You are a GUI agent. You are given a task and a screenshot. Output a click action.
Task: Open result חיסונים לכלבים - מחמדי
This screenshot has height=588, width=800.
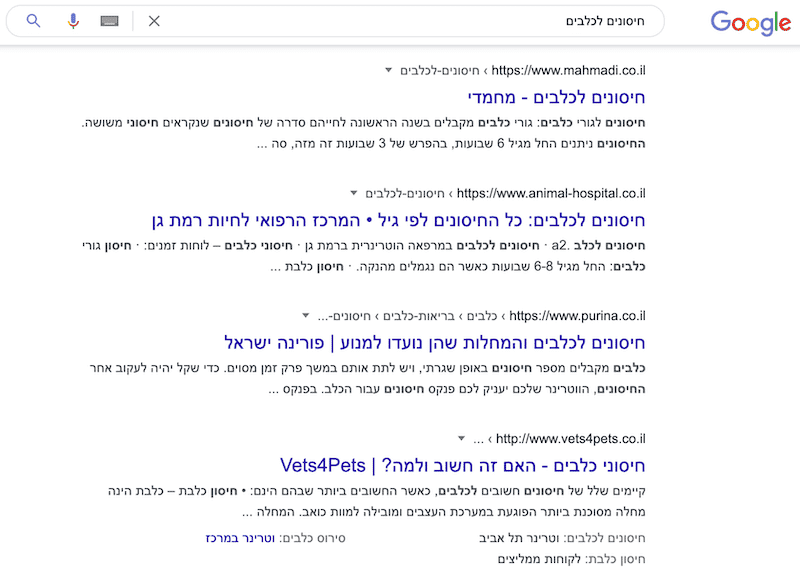click(x=556, y=97)
